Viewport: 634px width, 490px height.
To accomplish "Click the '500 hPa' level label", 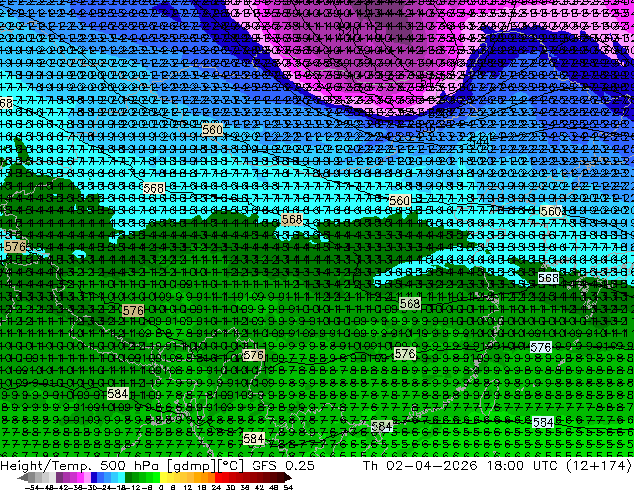I will pos(131,465).
